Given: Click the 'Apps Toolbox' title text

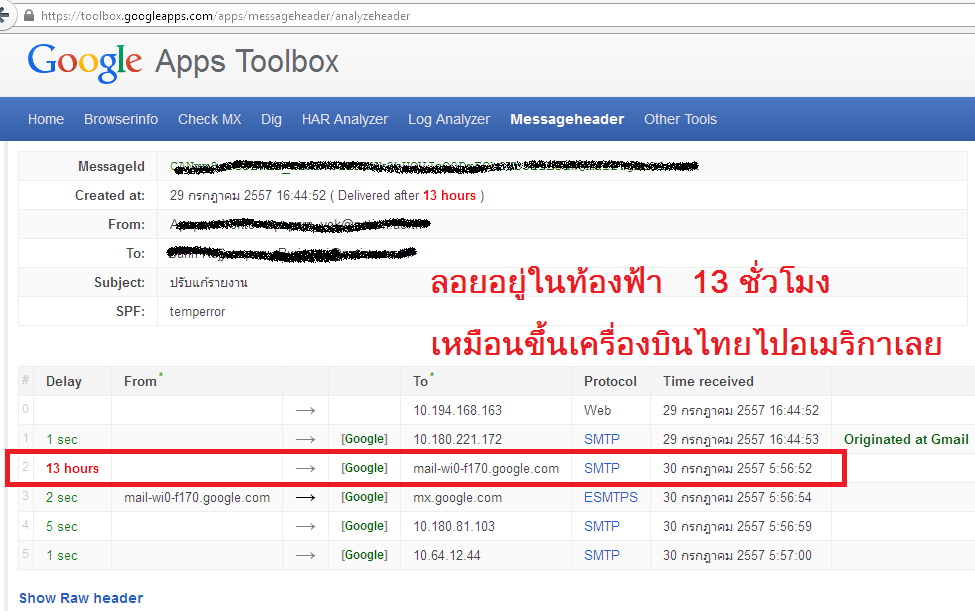Looking at the screenshot, I should 247,62.
